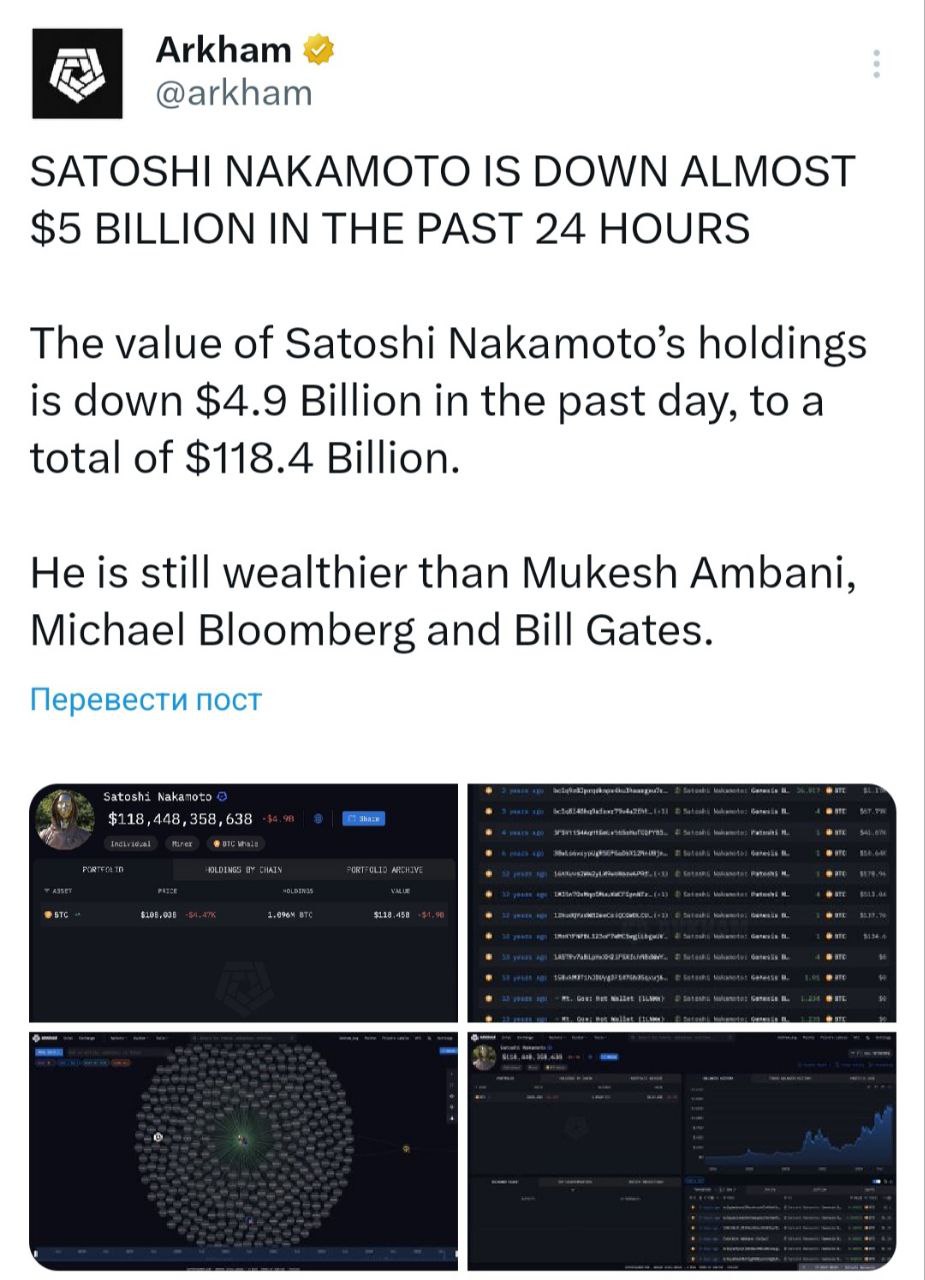This screenshot has width=925, height=1280.
Task: Open the transaction list image thumbnail
Action: 681,901
